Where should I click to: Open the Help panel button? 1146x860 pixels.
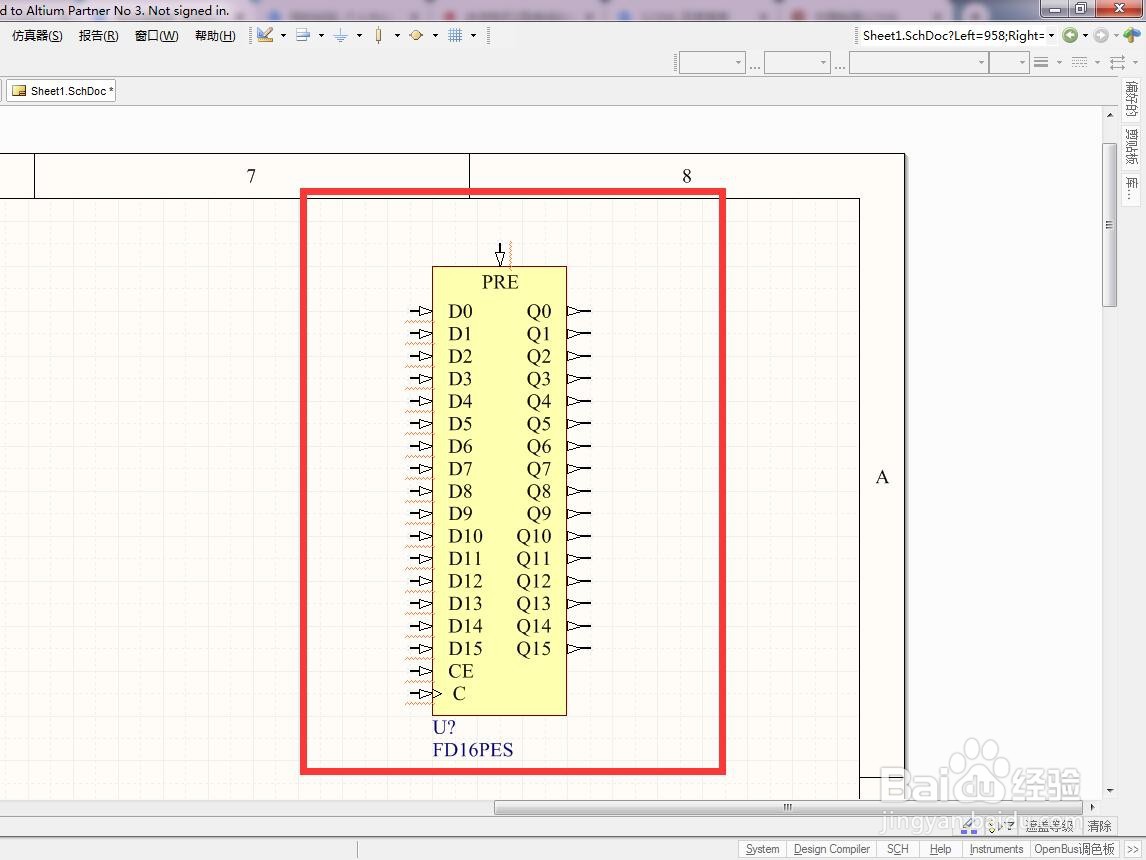tap(940, 849)
